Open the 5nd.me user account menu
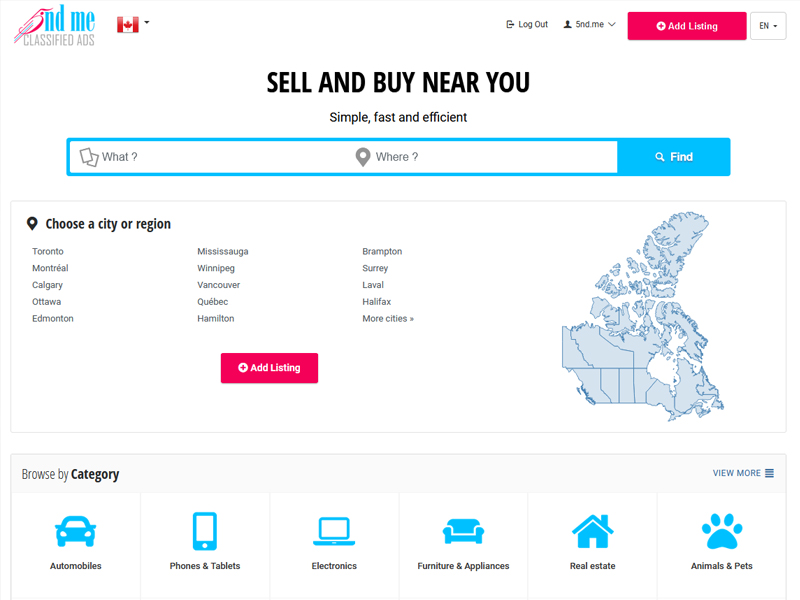This screenshot has height=600, width=800. tap(589, 25)
